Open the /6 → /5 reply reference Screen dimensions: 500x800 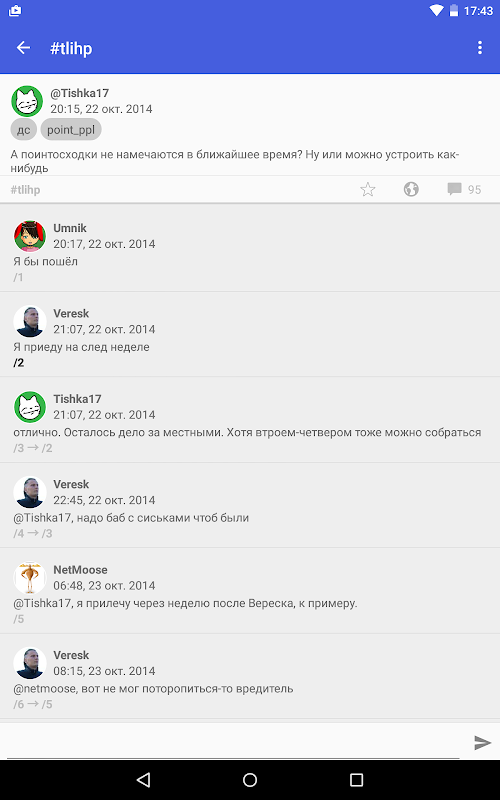point(33,704)
